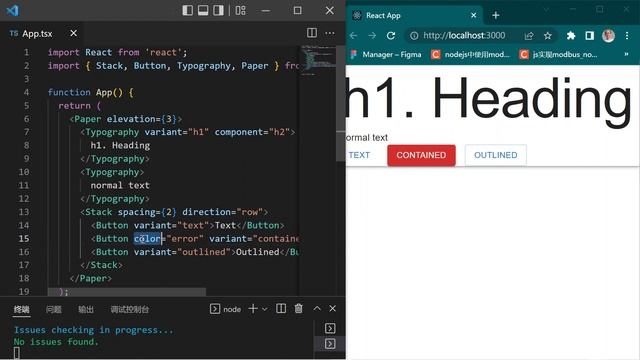Viewport: 640px width, 360px height.
Task: Click the 'normal text' paragraph on page
Action: click(367, 138)
